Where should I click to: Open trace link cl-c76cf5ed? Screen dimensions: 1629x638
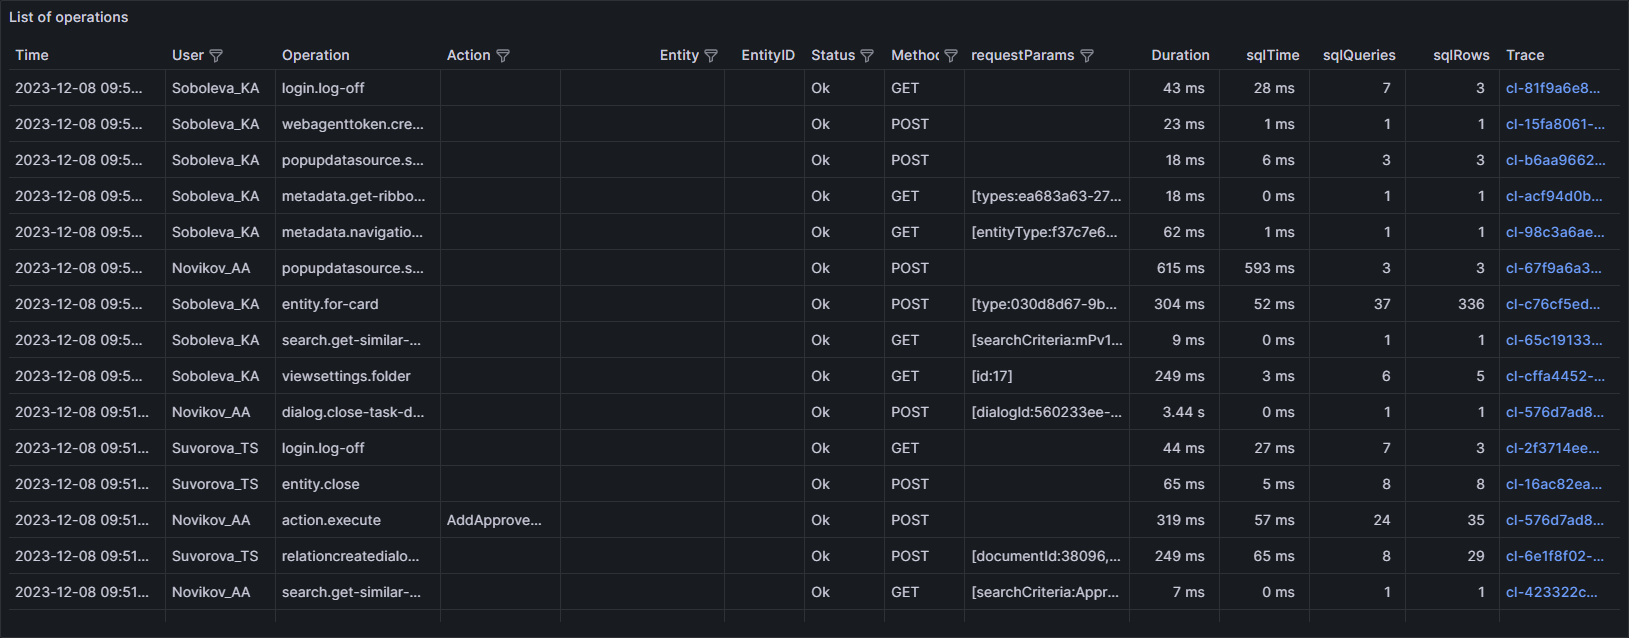click(x=1552, y=304)
